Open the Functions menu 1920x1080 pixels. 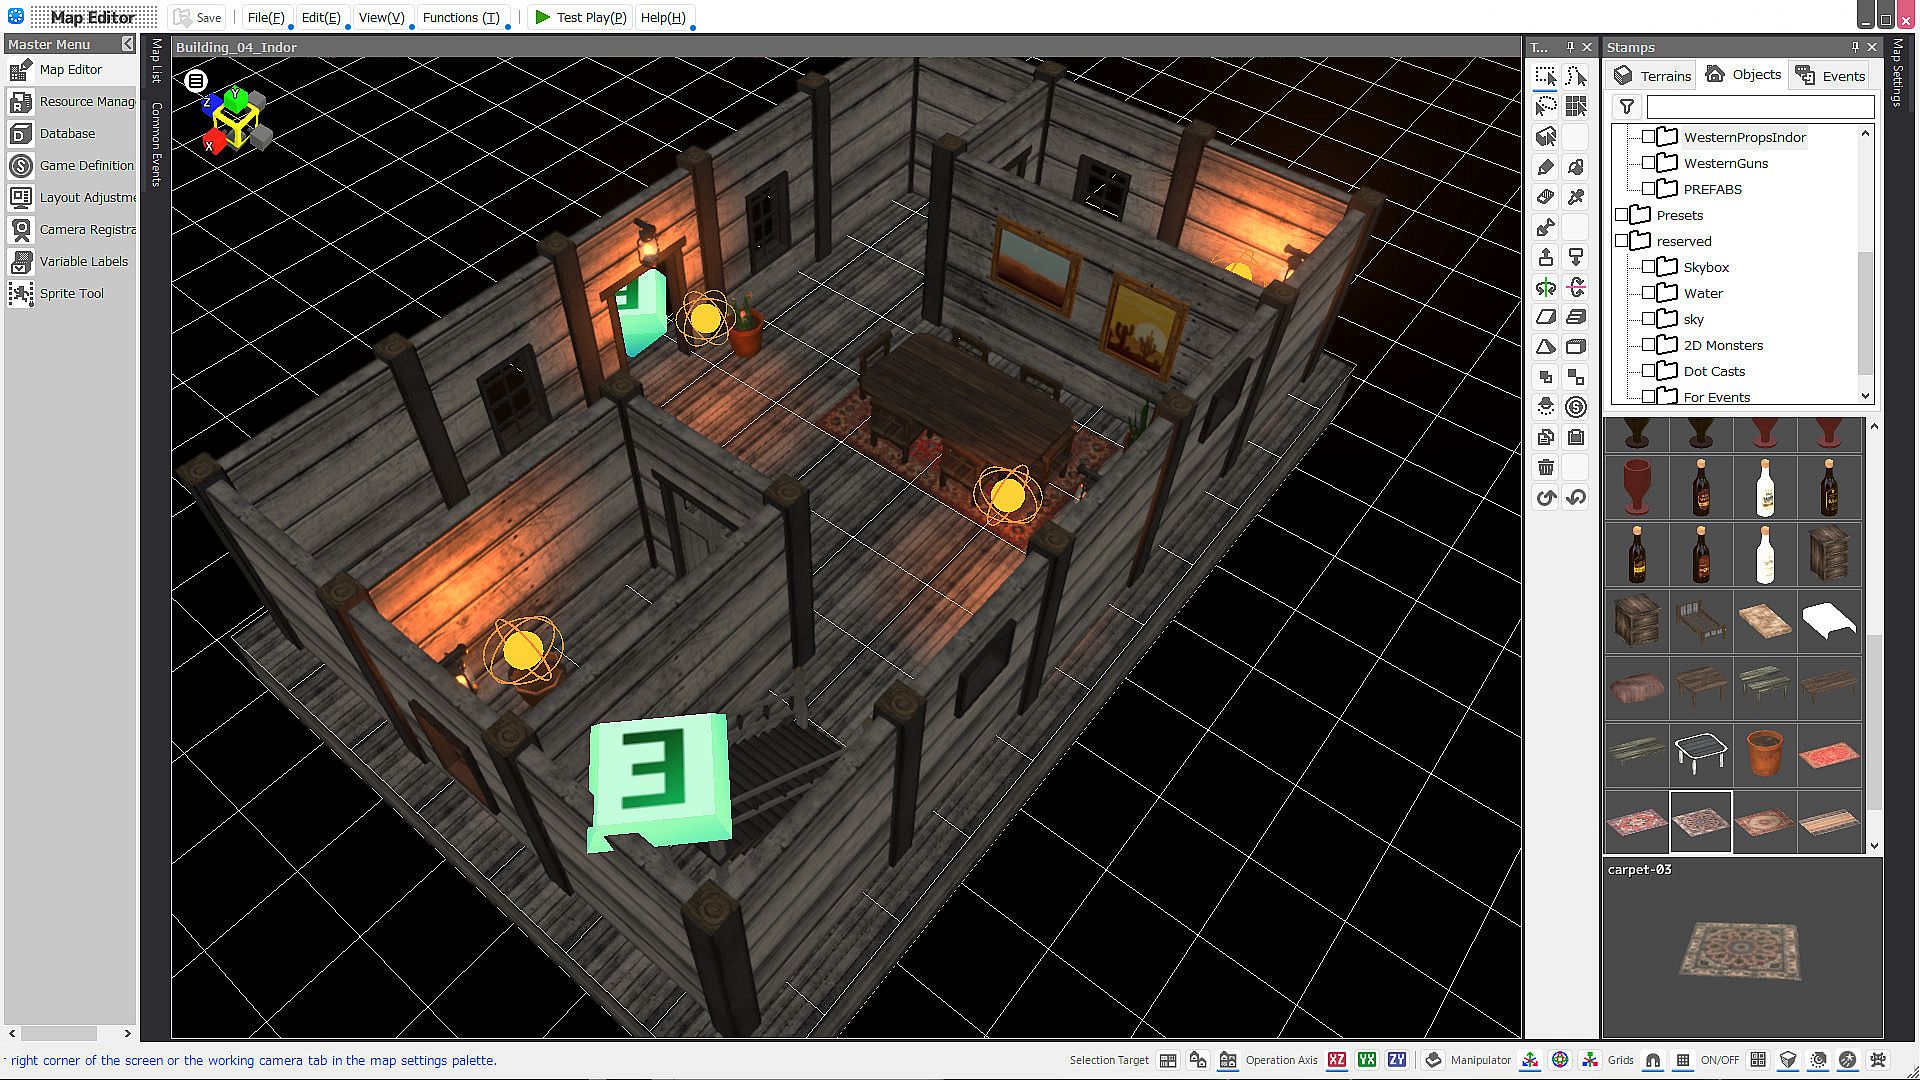(x=461, y=17)
